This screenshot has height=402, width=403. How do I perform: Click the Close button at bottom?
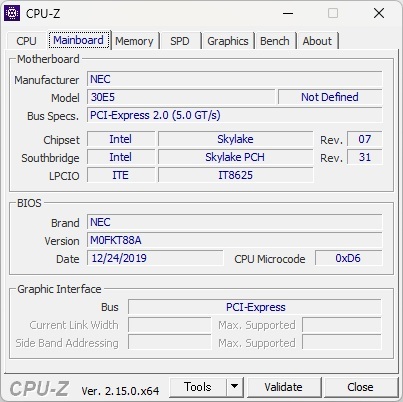click(x=360, y=387)
